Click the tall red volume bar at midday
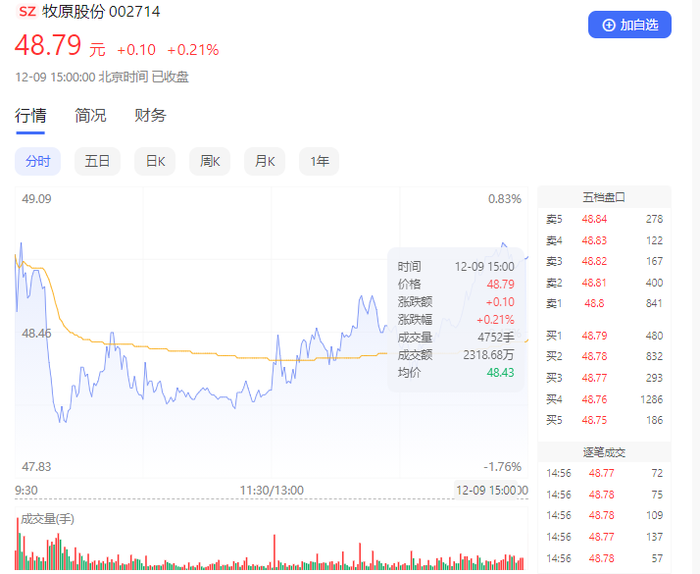The width and height of the screenshot is (700, 574). (x=275, y=552)
